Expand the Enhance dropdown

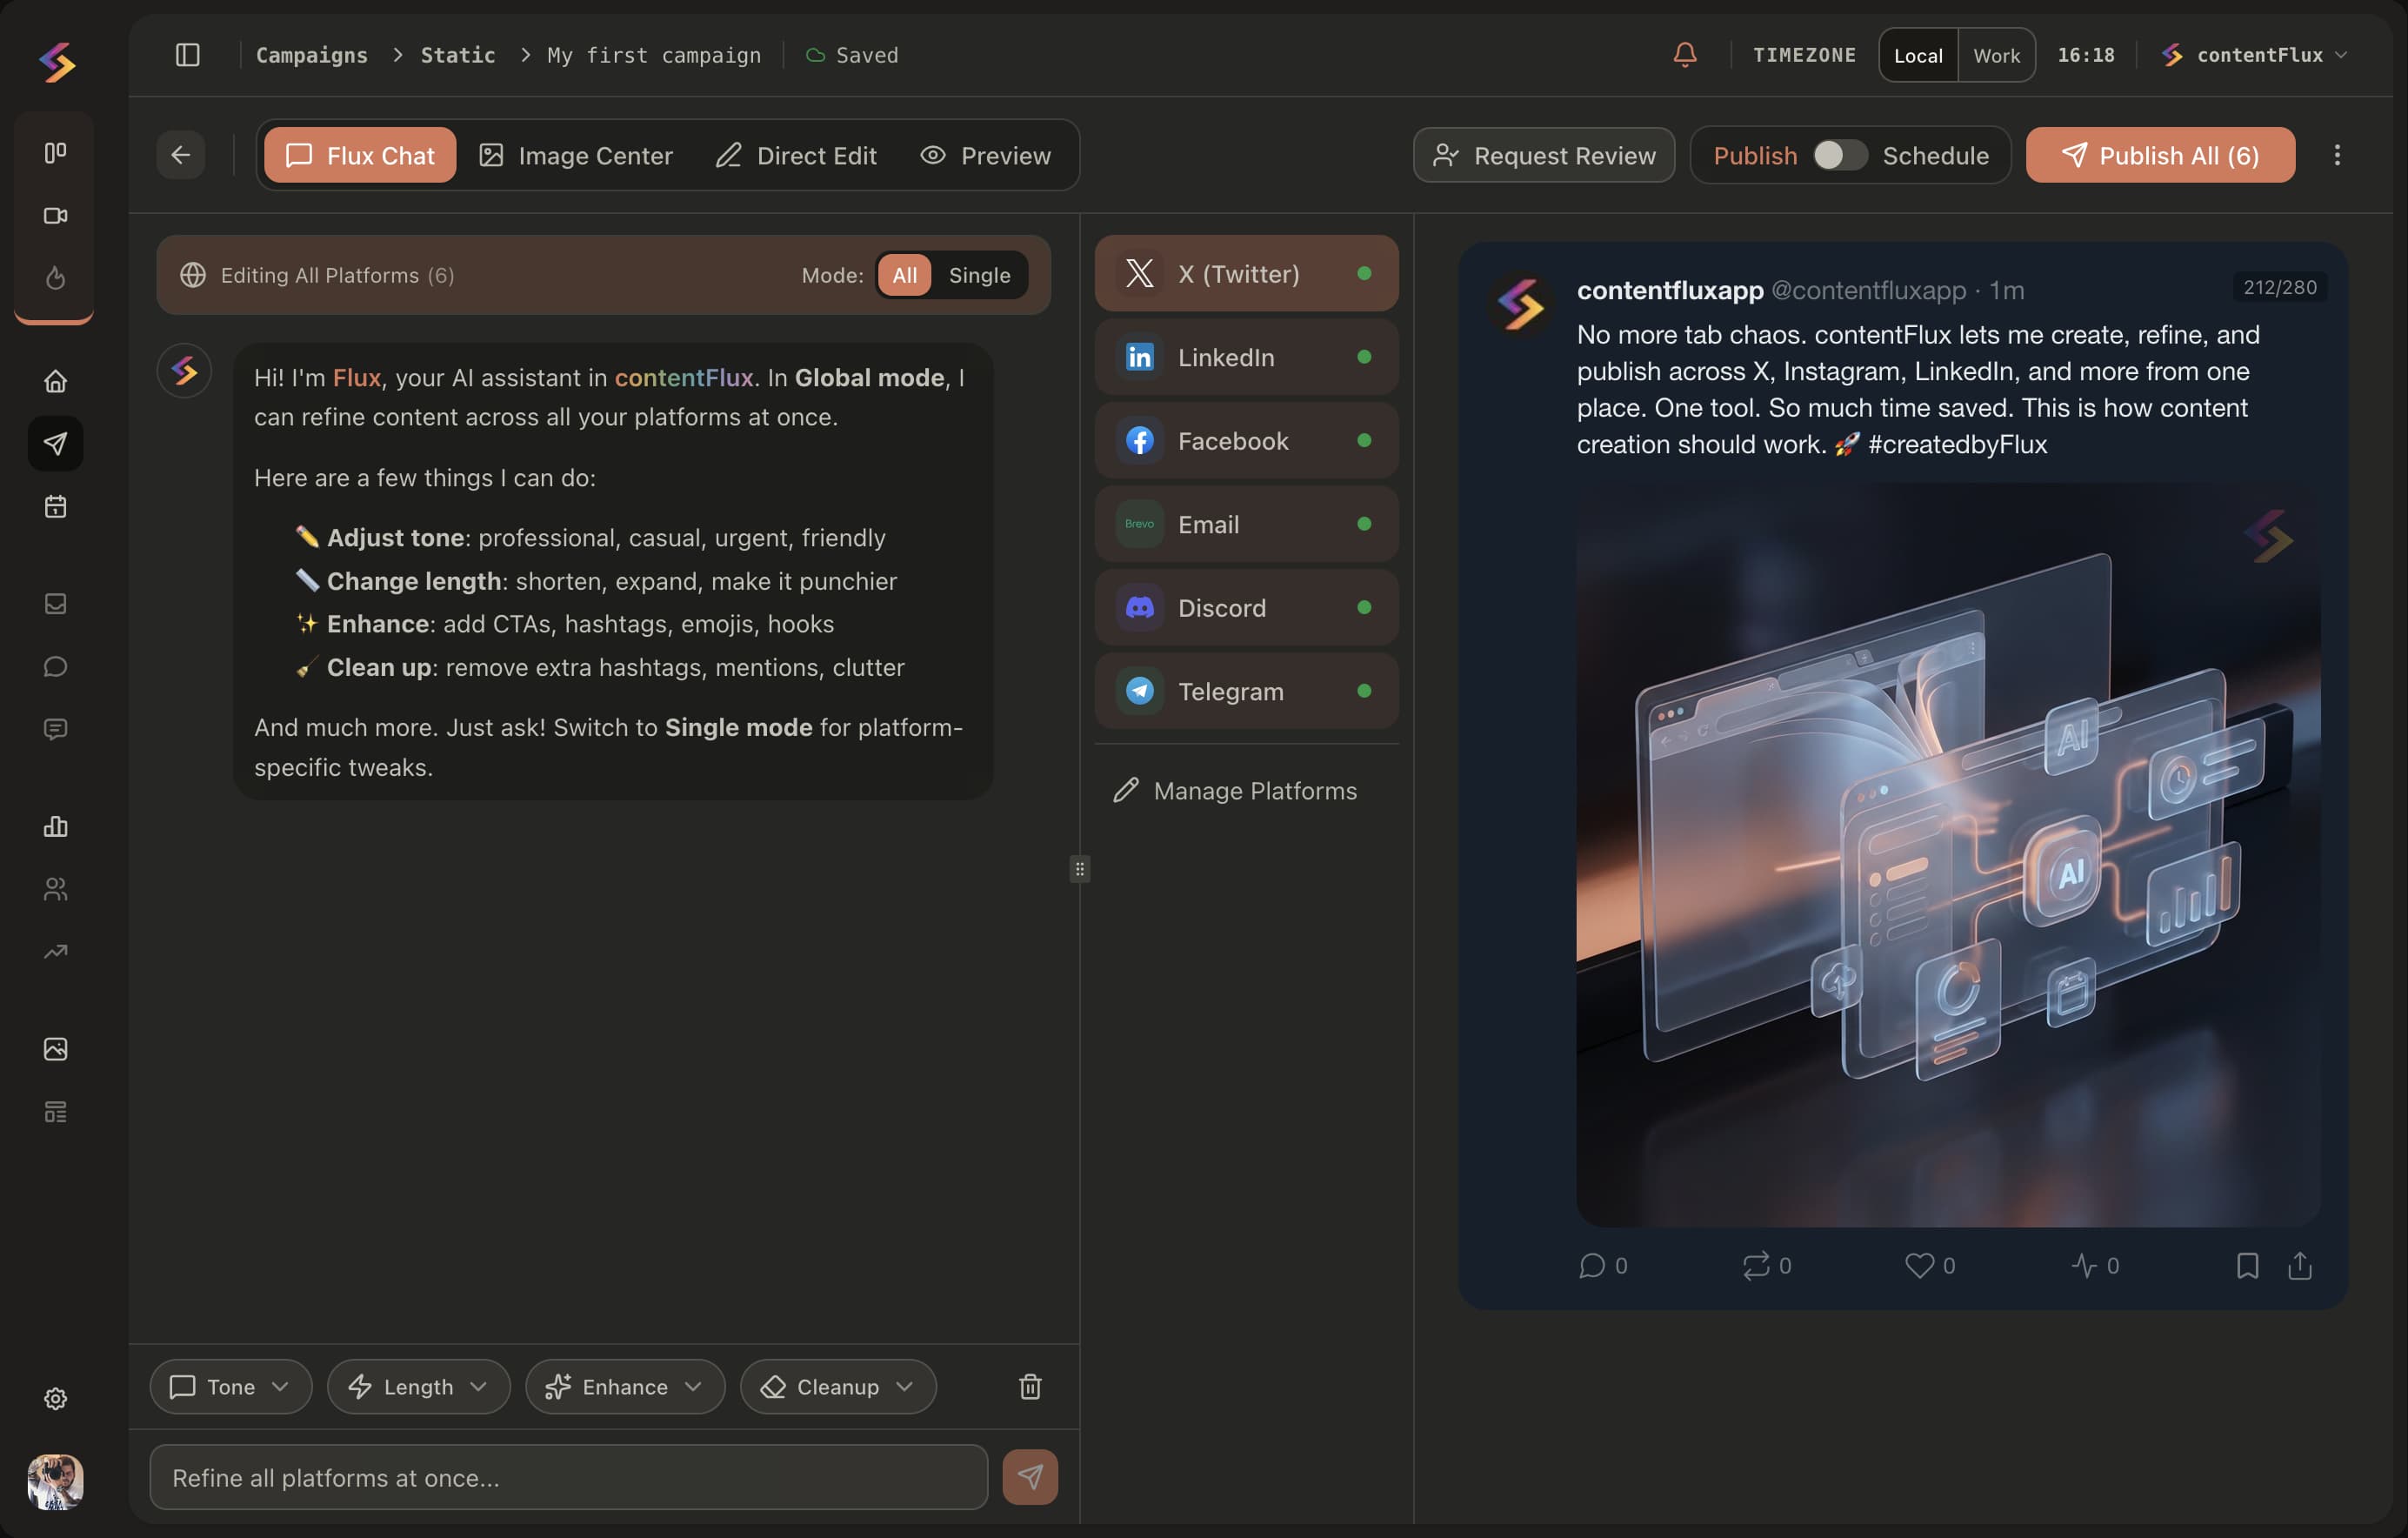click(624, 1386)
